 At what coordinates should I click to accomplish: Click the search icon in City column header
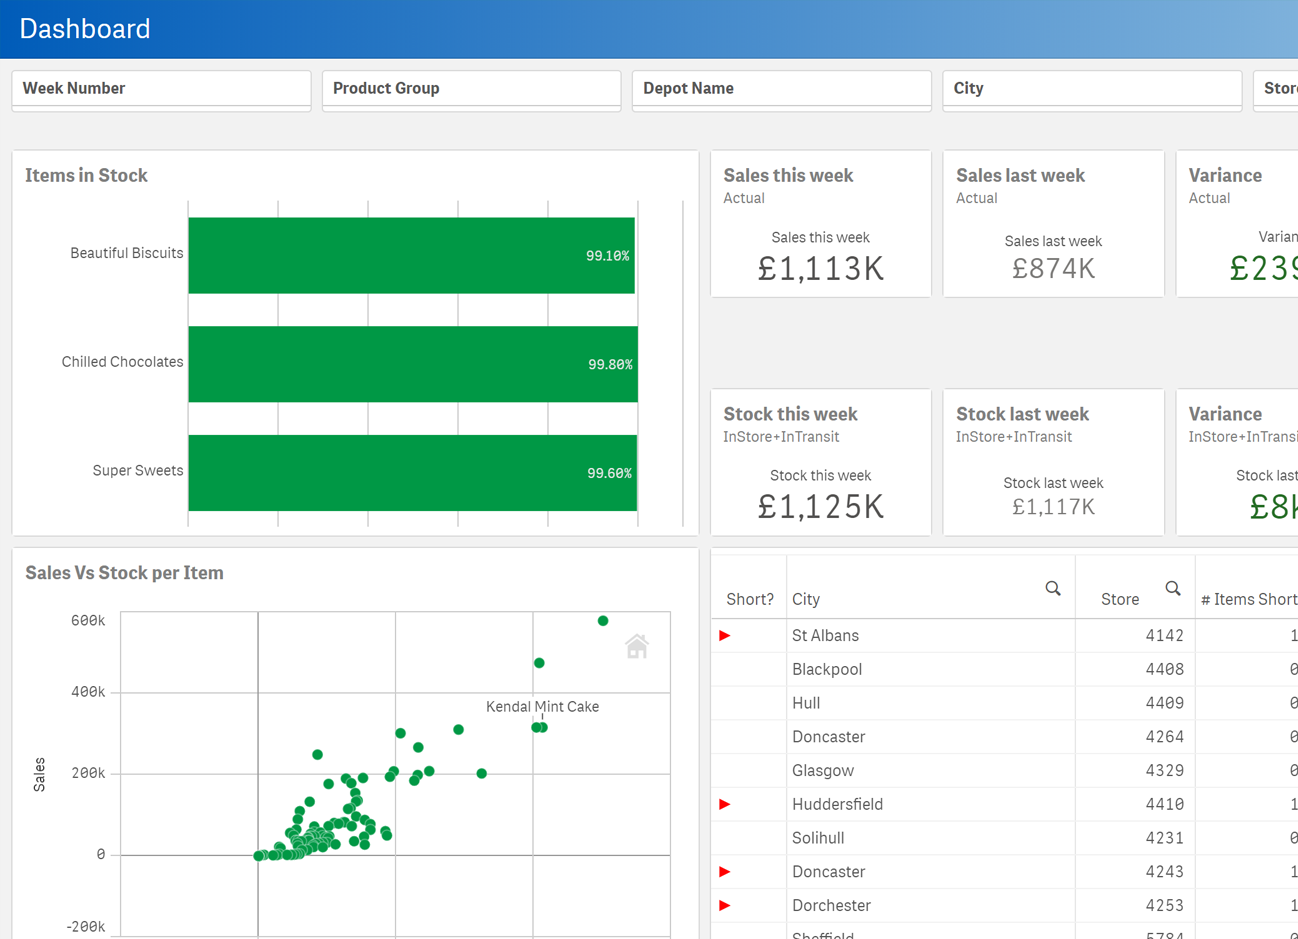tap(1053, 588)
